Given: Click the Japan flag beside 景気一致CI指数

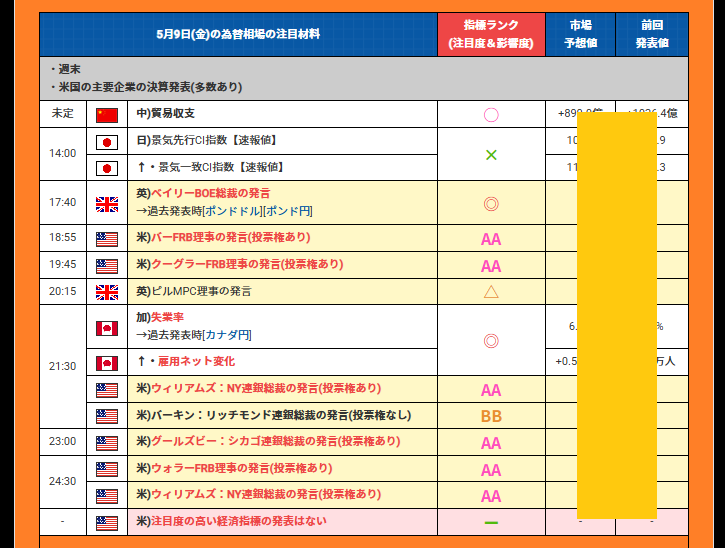Looking at the screenshot, I should (107, 168).
